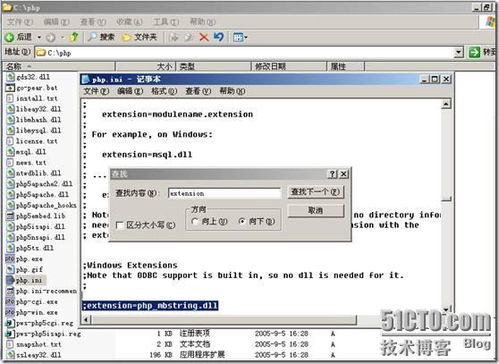Open the Search magnifier in Explorer toolbar
The width and height of the screenshot is (499, 364).
[x=92, y=37]
